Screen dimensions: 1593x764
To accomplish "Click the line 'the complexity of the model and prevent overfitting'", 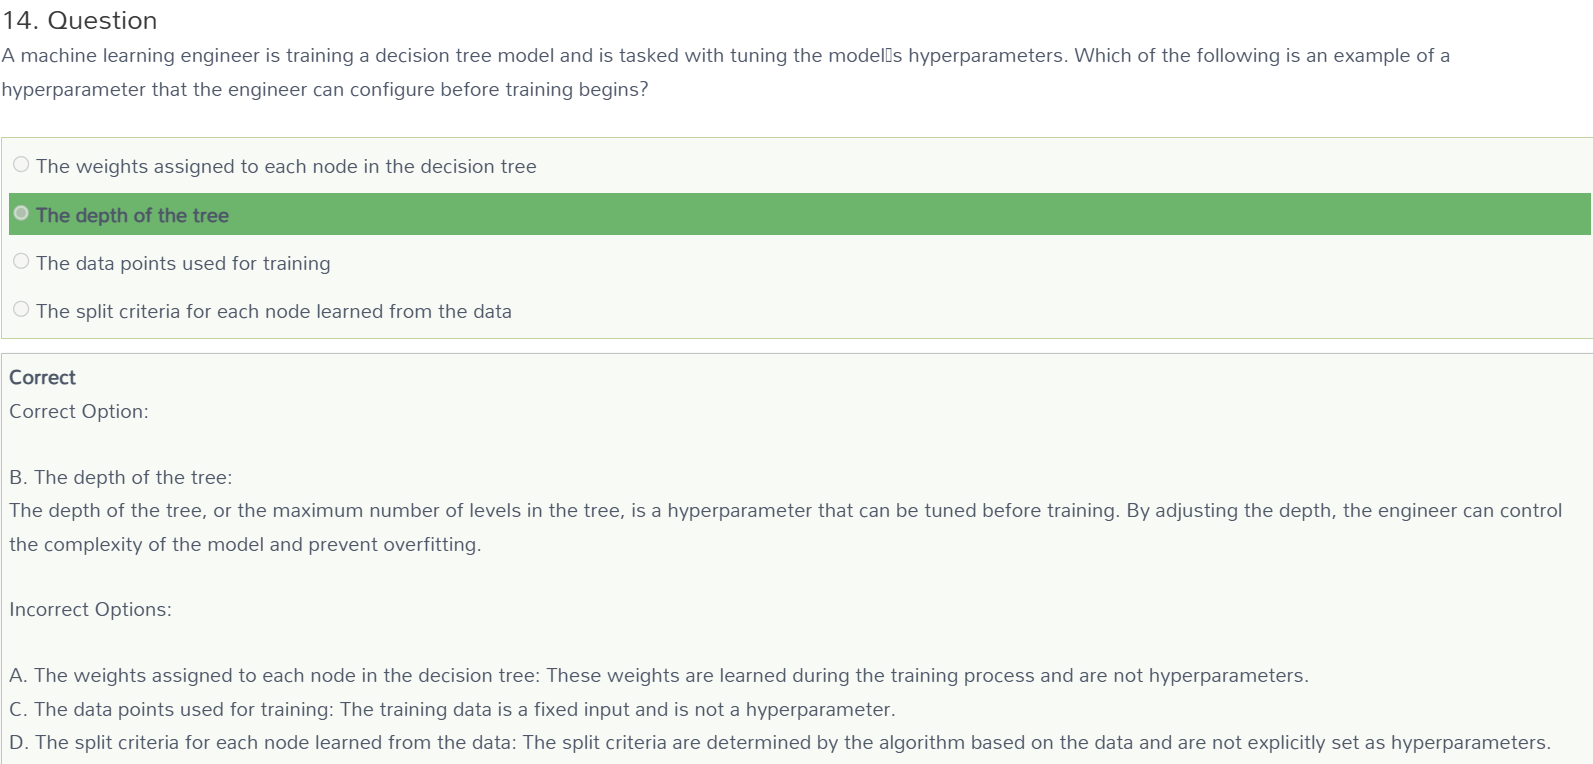I will [245, 544].
